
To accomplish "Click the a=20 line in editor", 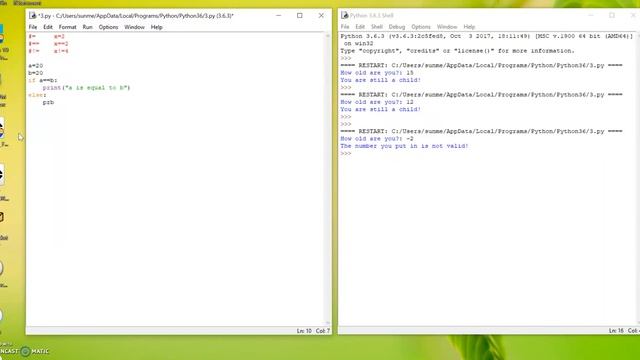I will (x=36, y=66).
